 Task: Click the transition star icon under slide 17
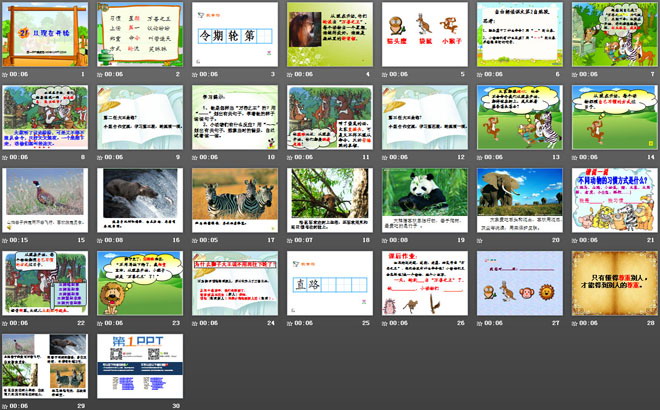[x=195, y=240]
